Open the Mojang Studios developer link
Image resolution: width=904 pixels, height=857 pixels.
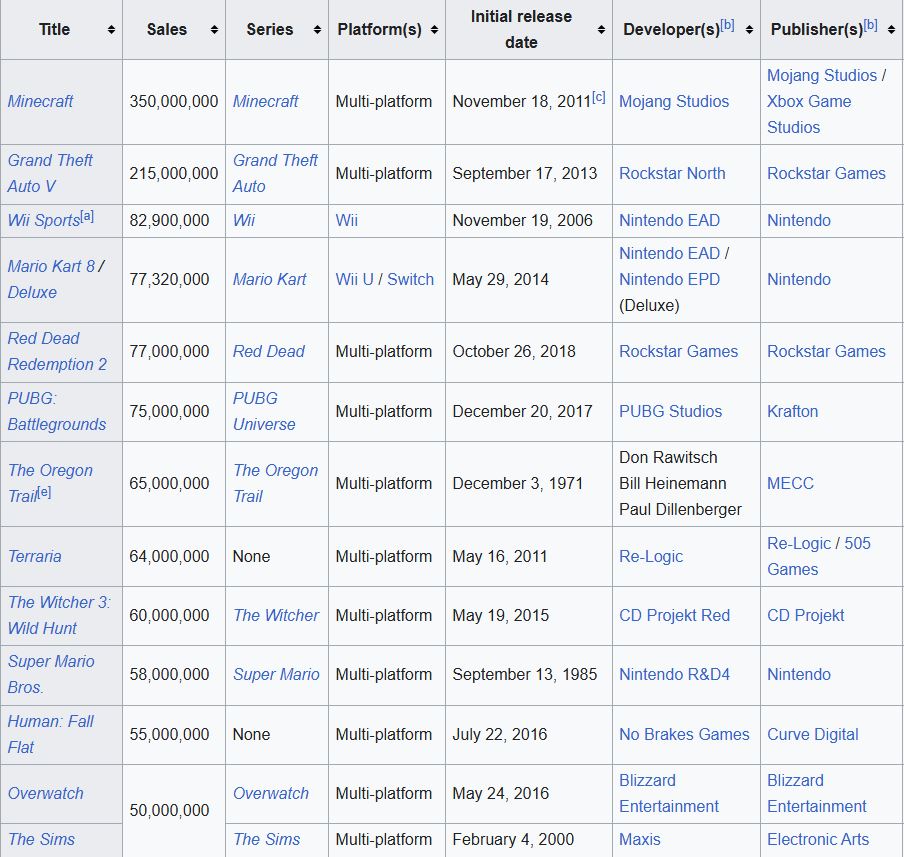click(674, 102)
